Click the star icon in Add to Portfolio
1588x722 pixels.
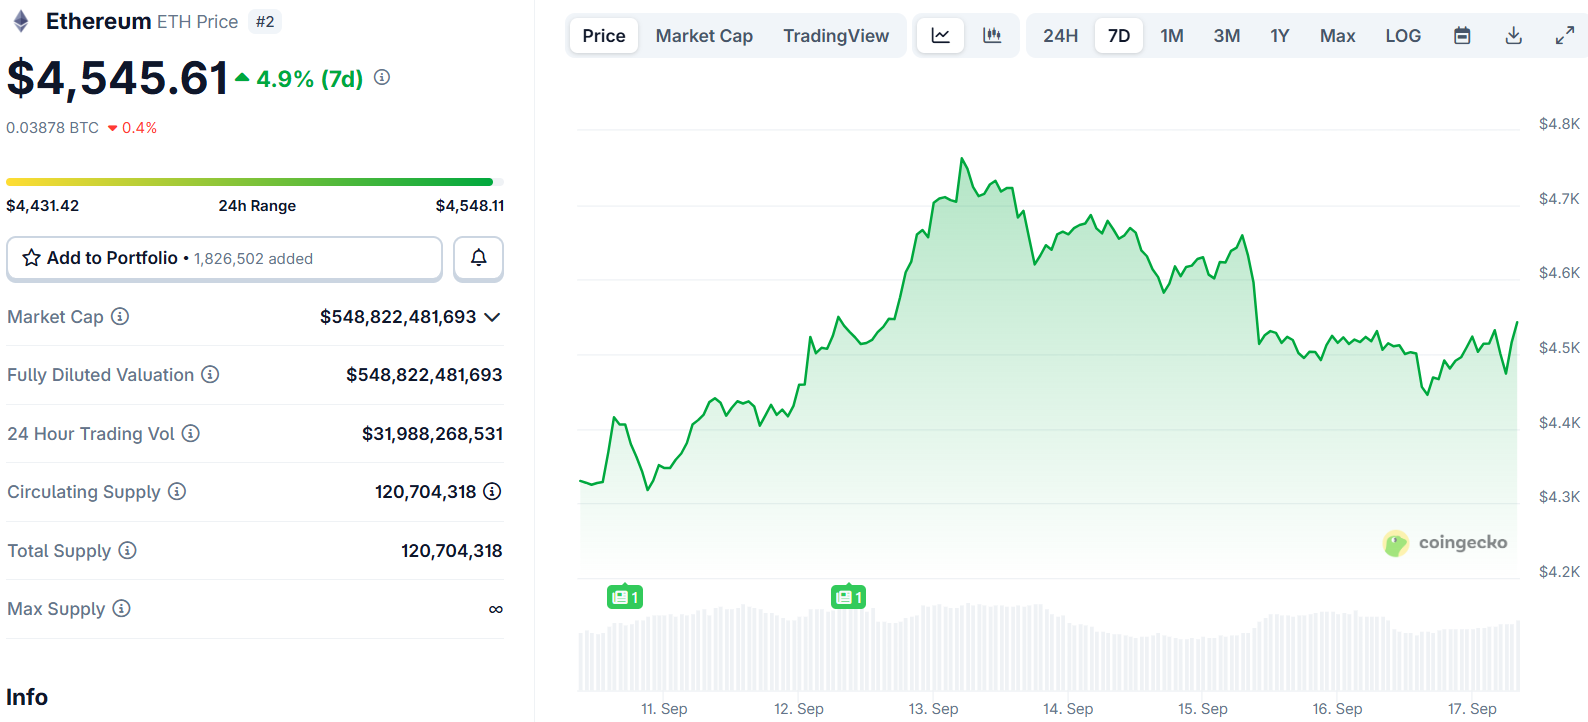(x=32, y=258)
